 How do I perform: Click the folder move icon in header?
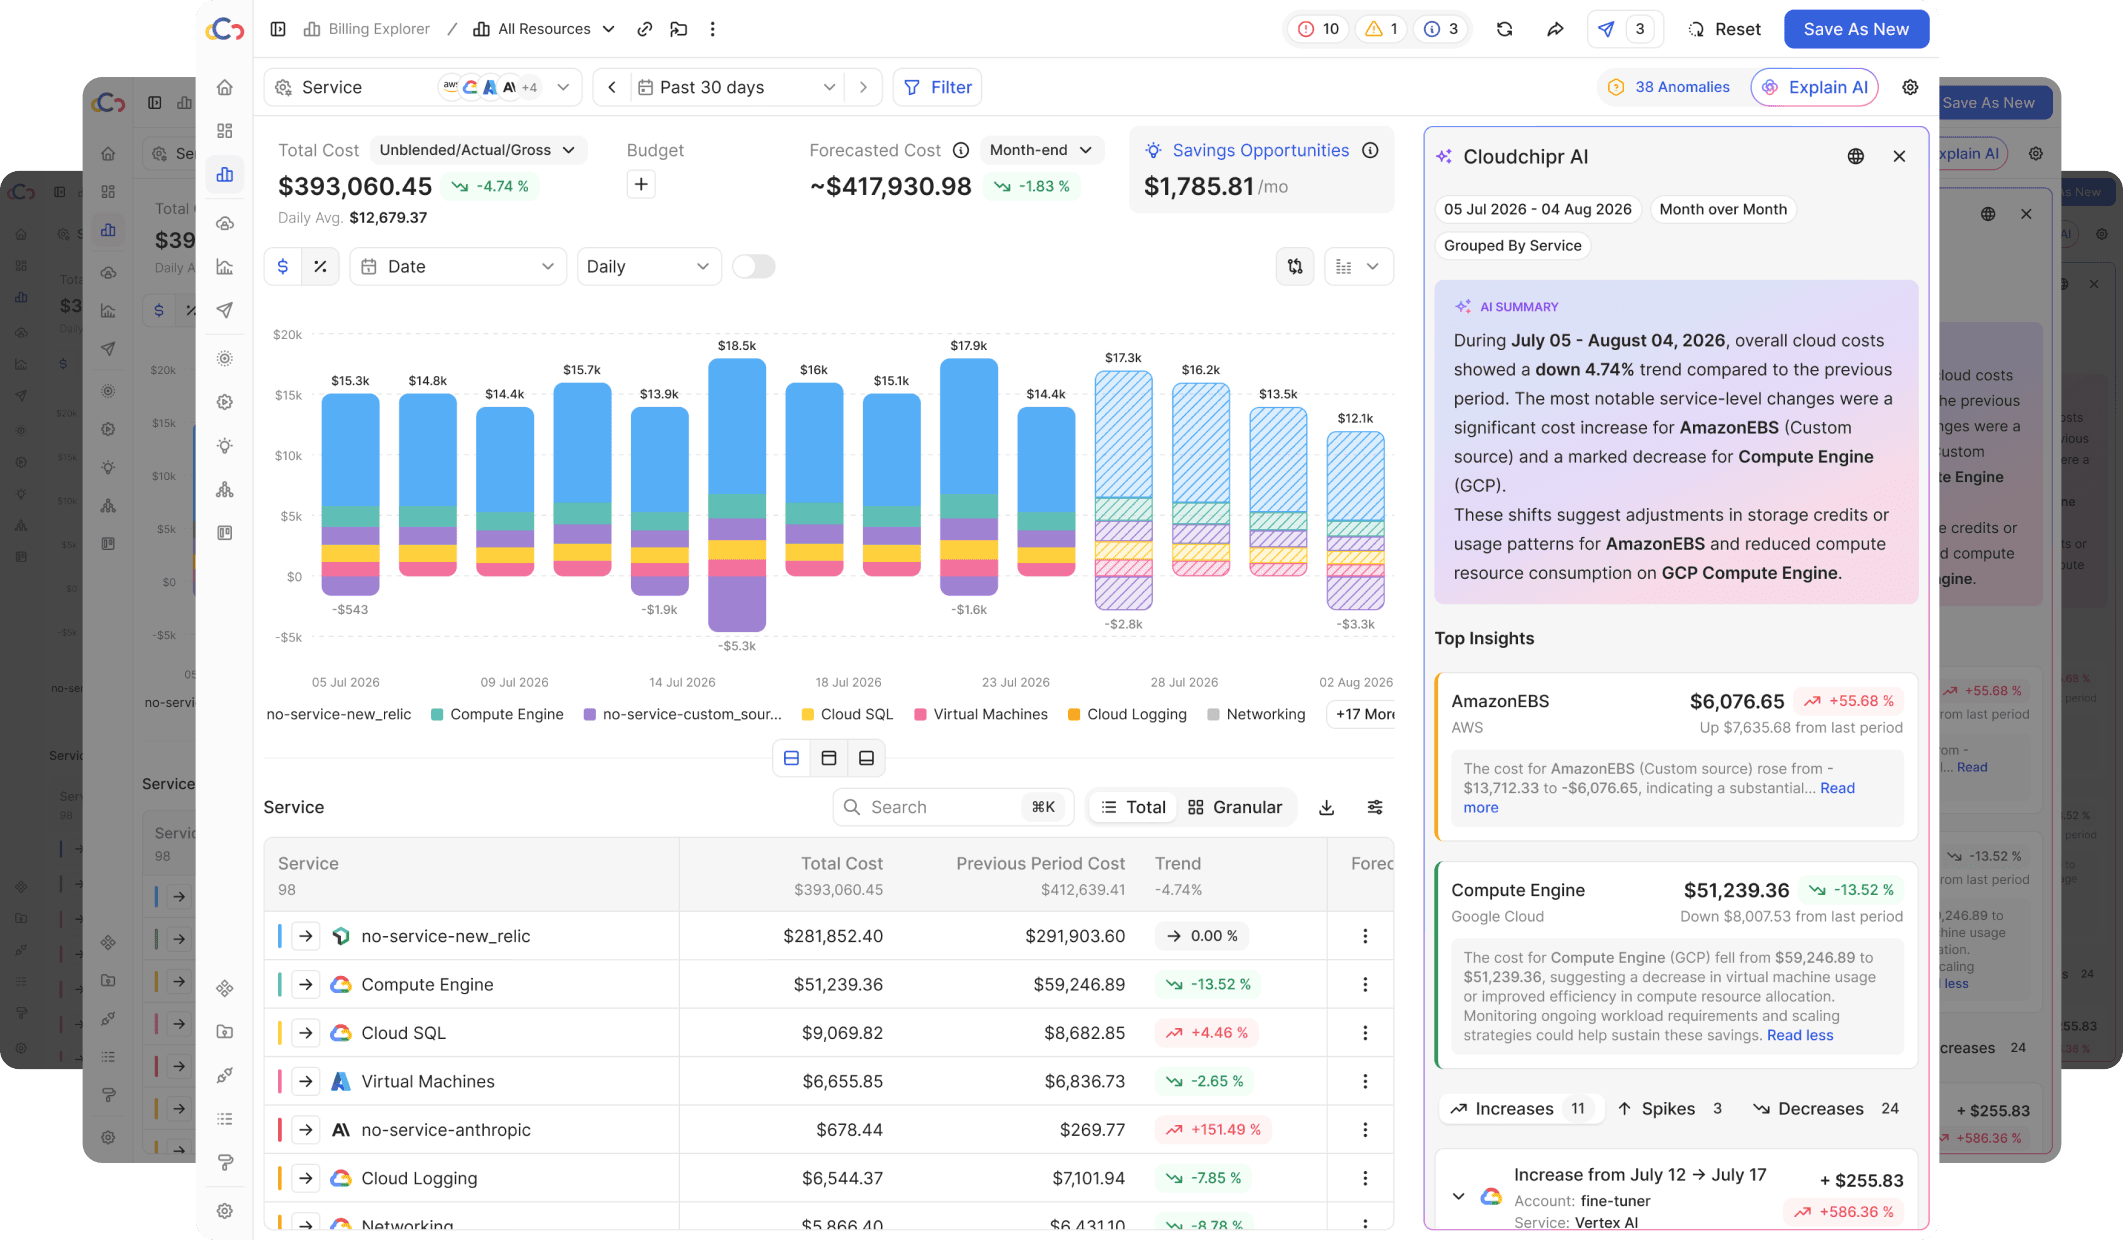[679, 29]
